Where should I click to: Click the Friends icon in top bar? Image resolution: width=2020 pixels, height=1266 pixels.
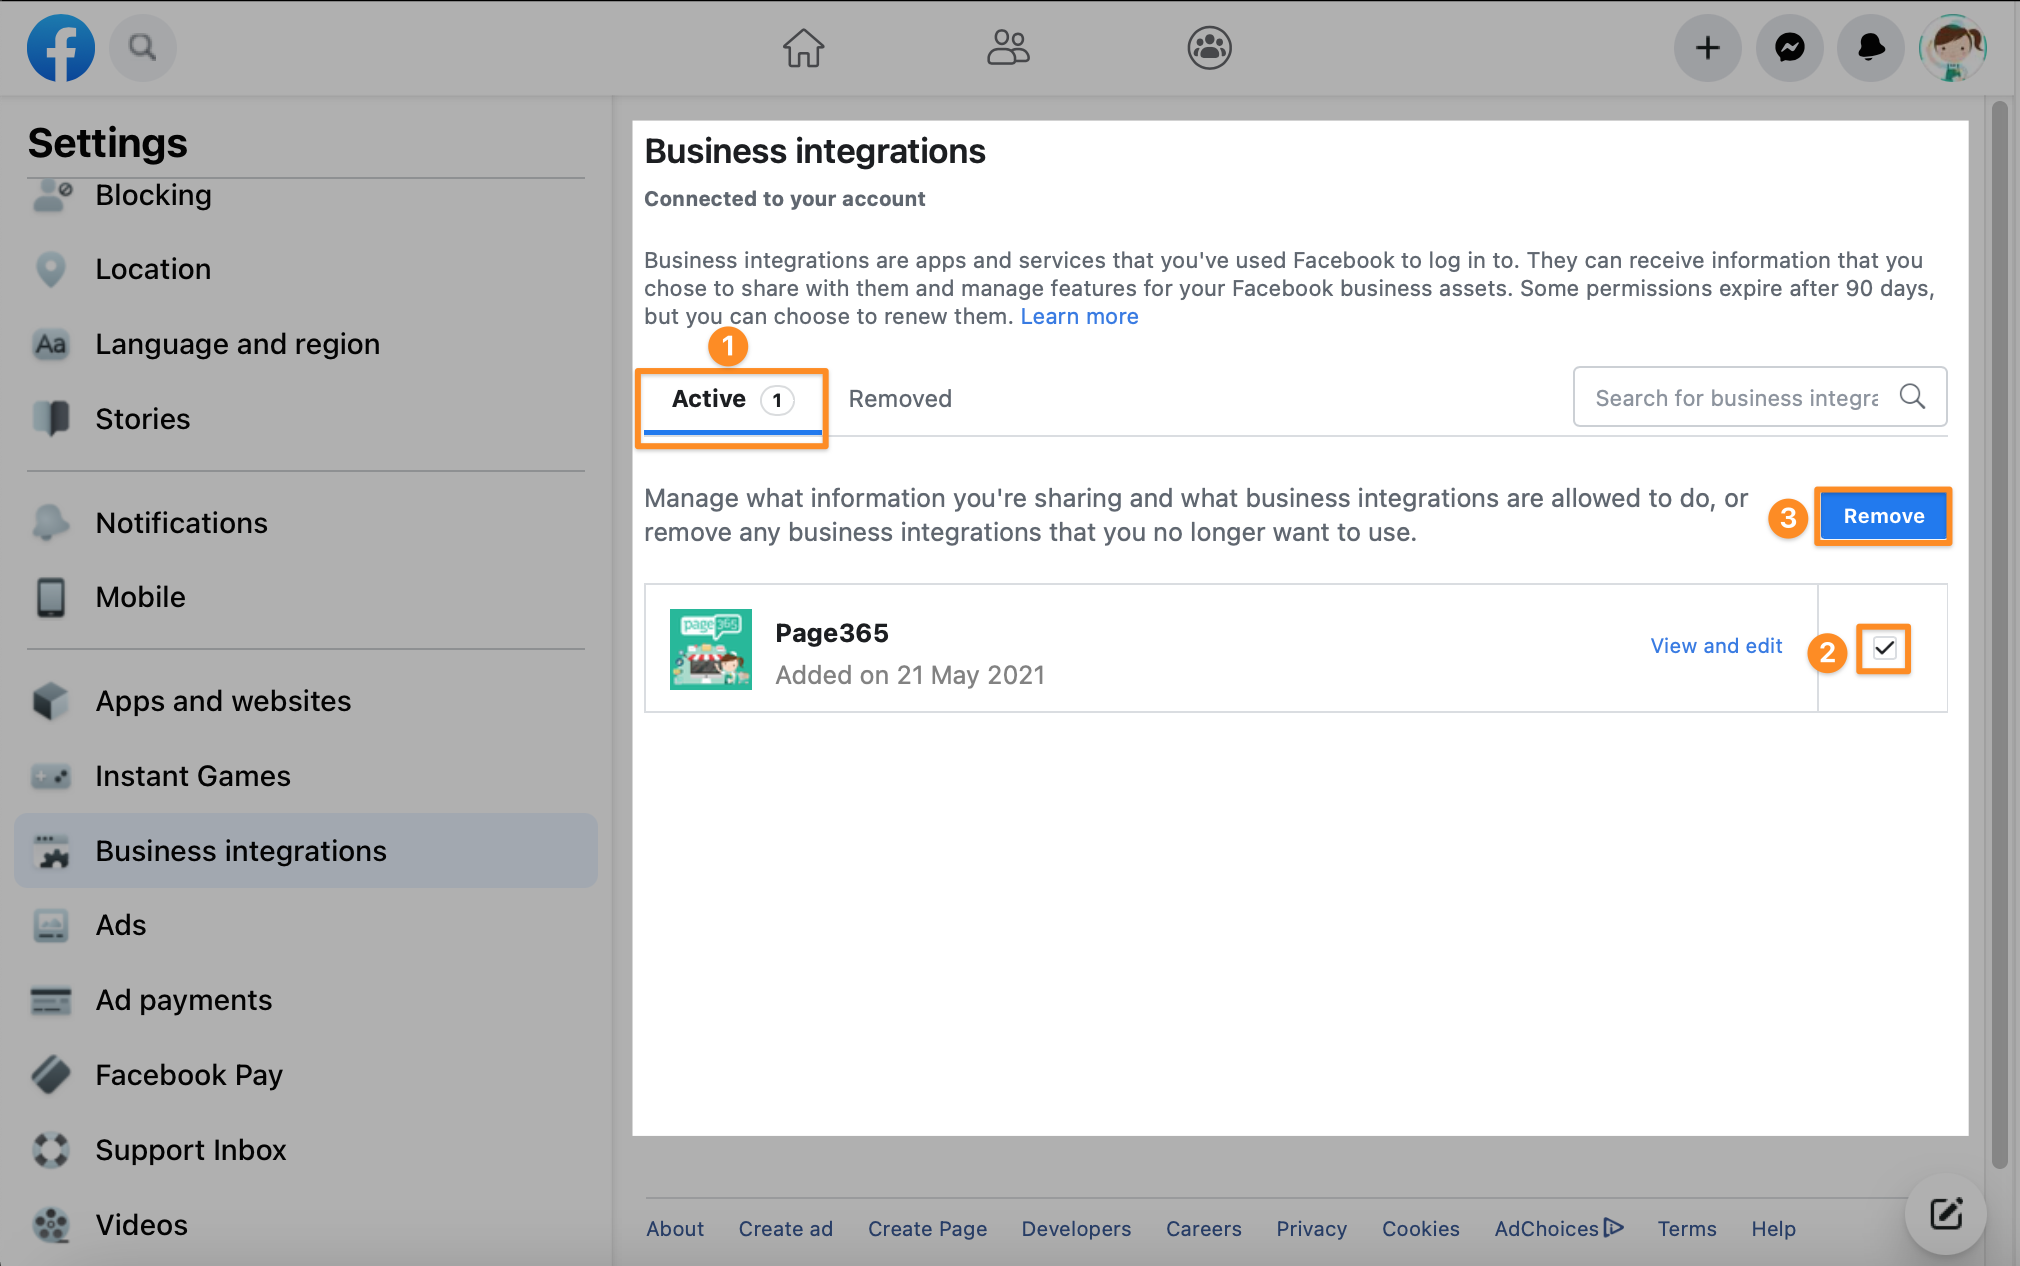(1008, 47)
